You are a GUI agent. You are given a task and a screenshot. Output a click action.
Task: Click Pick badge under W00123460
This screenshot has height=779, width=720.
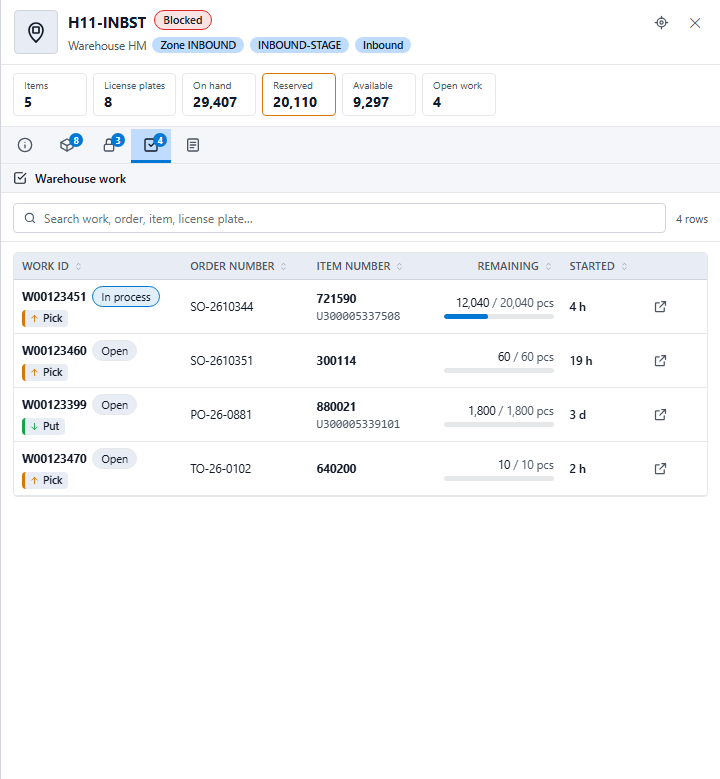point(45,373)
